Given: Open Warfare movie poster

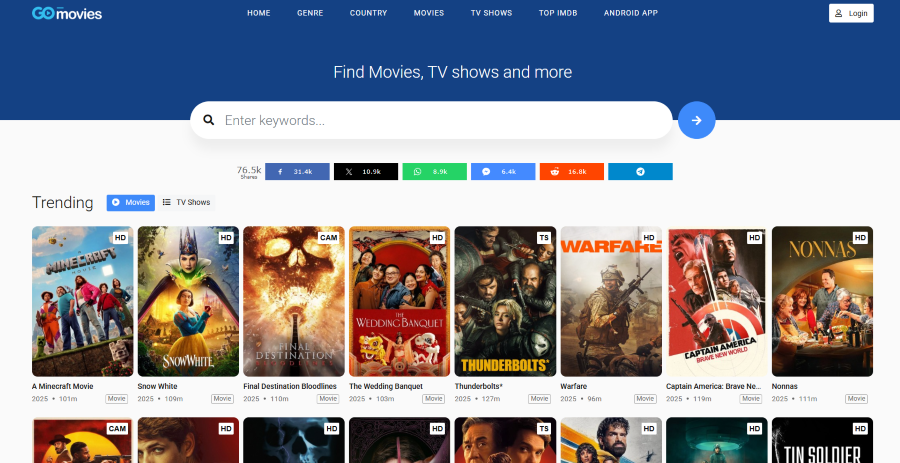Looking at the screenshot, I should click(x=611, y=301).
